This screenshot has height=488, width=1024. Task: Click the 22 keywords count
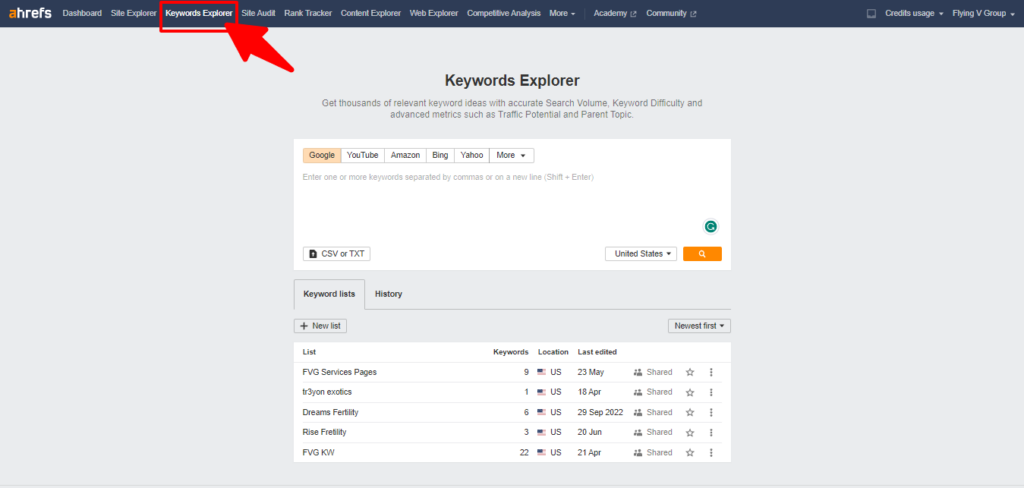524,453
